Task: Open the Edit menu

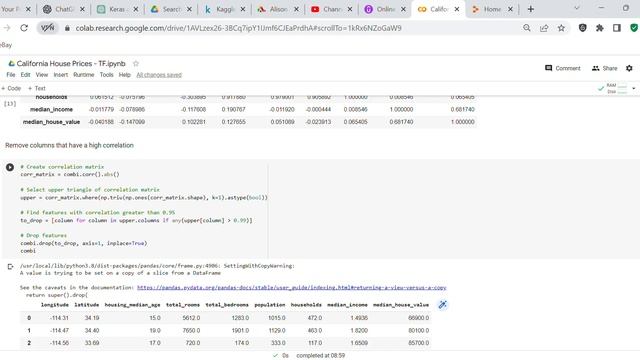Action: (25, 75)
